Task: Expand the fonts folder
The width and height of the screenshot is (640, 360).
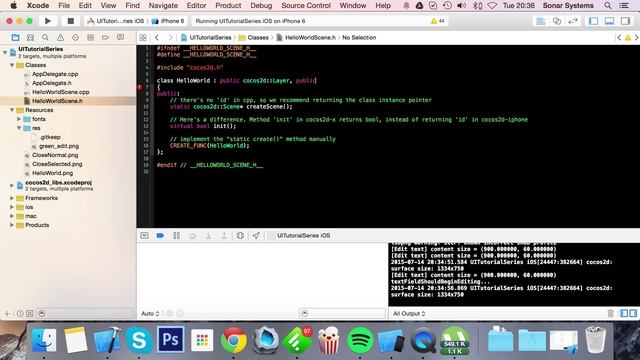Action: click(19, 119)
